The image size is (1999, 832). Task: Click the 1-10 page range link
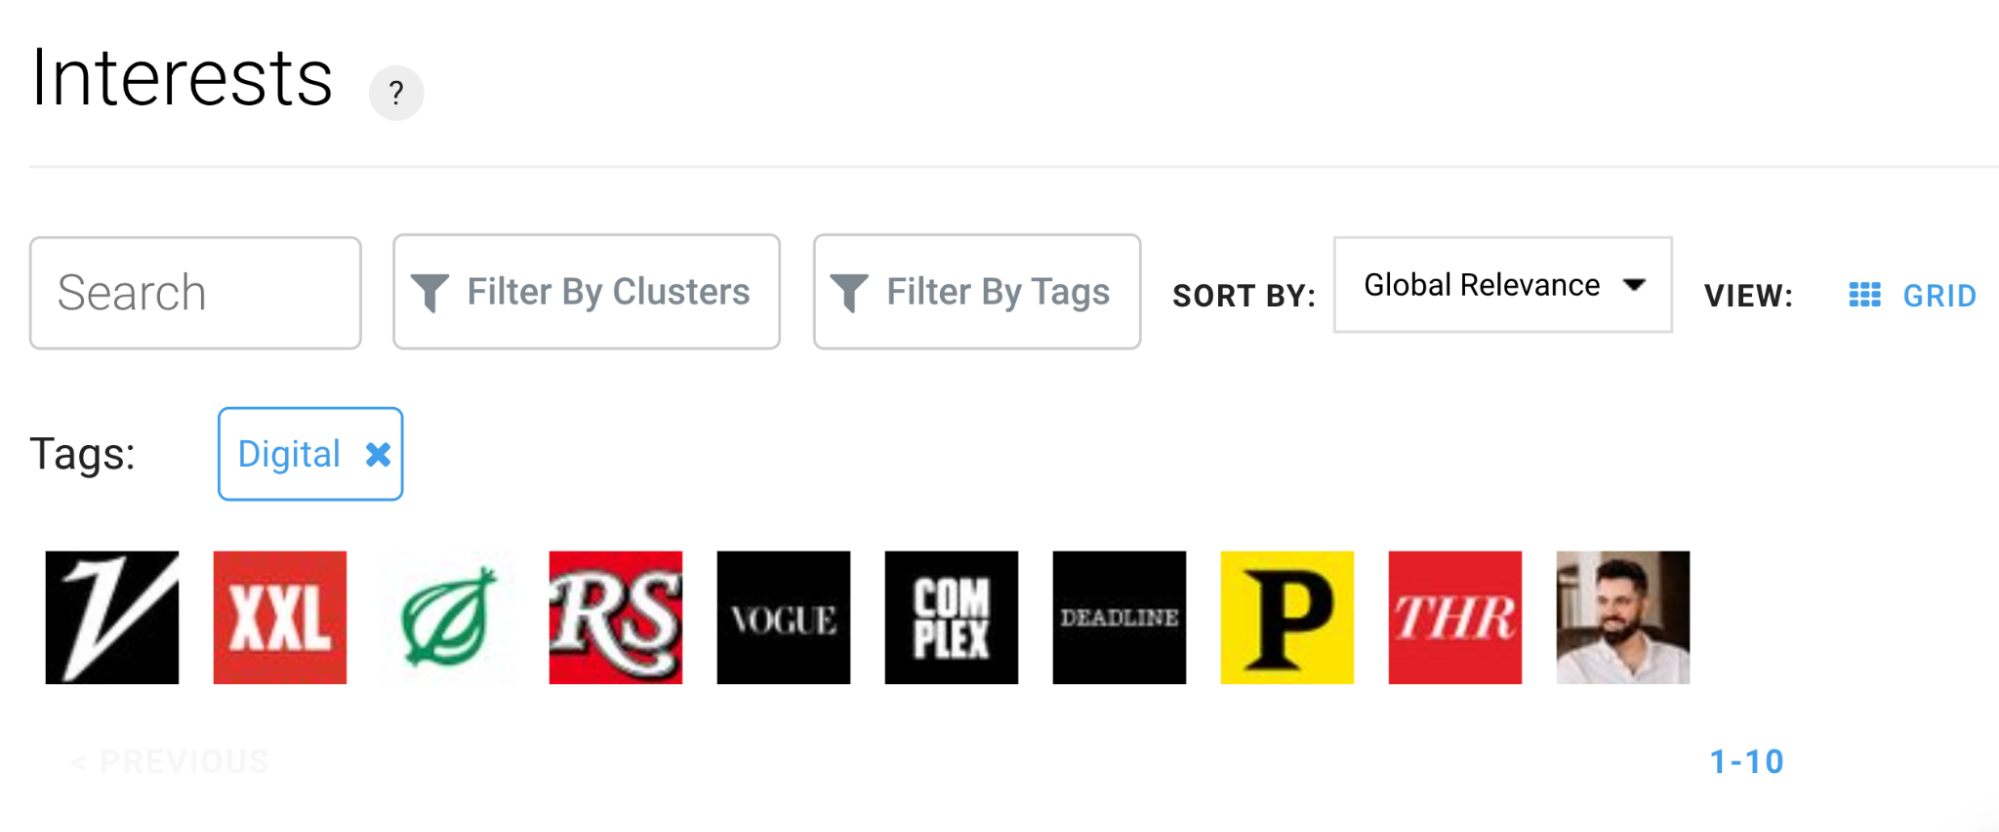(1747, 762)
